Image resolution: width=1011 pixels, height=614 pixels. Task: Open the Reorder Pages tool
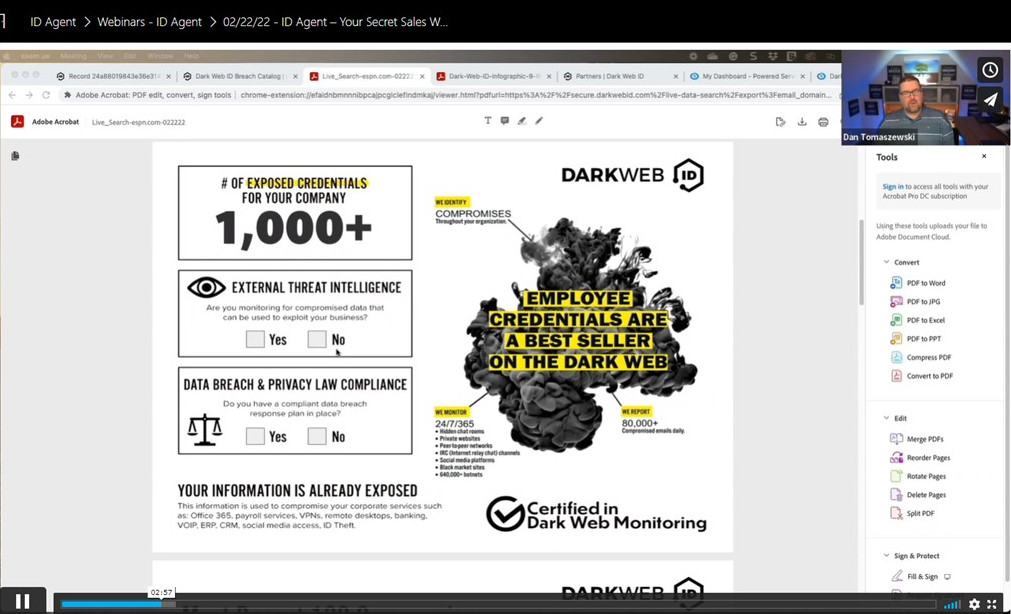928,457
